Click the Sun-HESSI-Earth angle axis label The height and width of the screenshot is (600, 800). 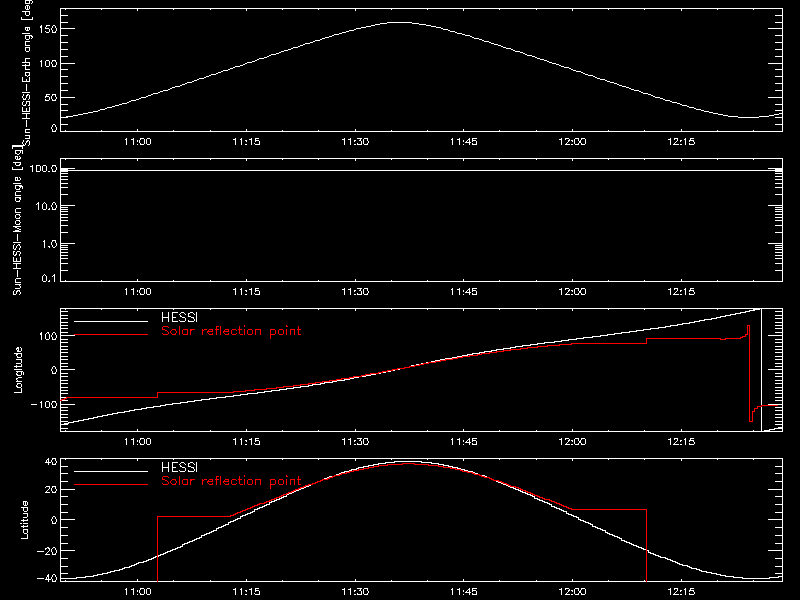pyautogui.click(x=27, y=71)
